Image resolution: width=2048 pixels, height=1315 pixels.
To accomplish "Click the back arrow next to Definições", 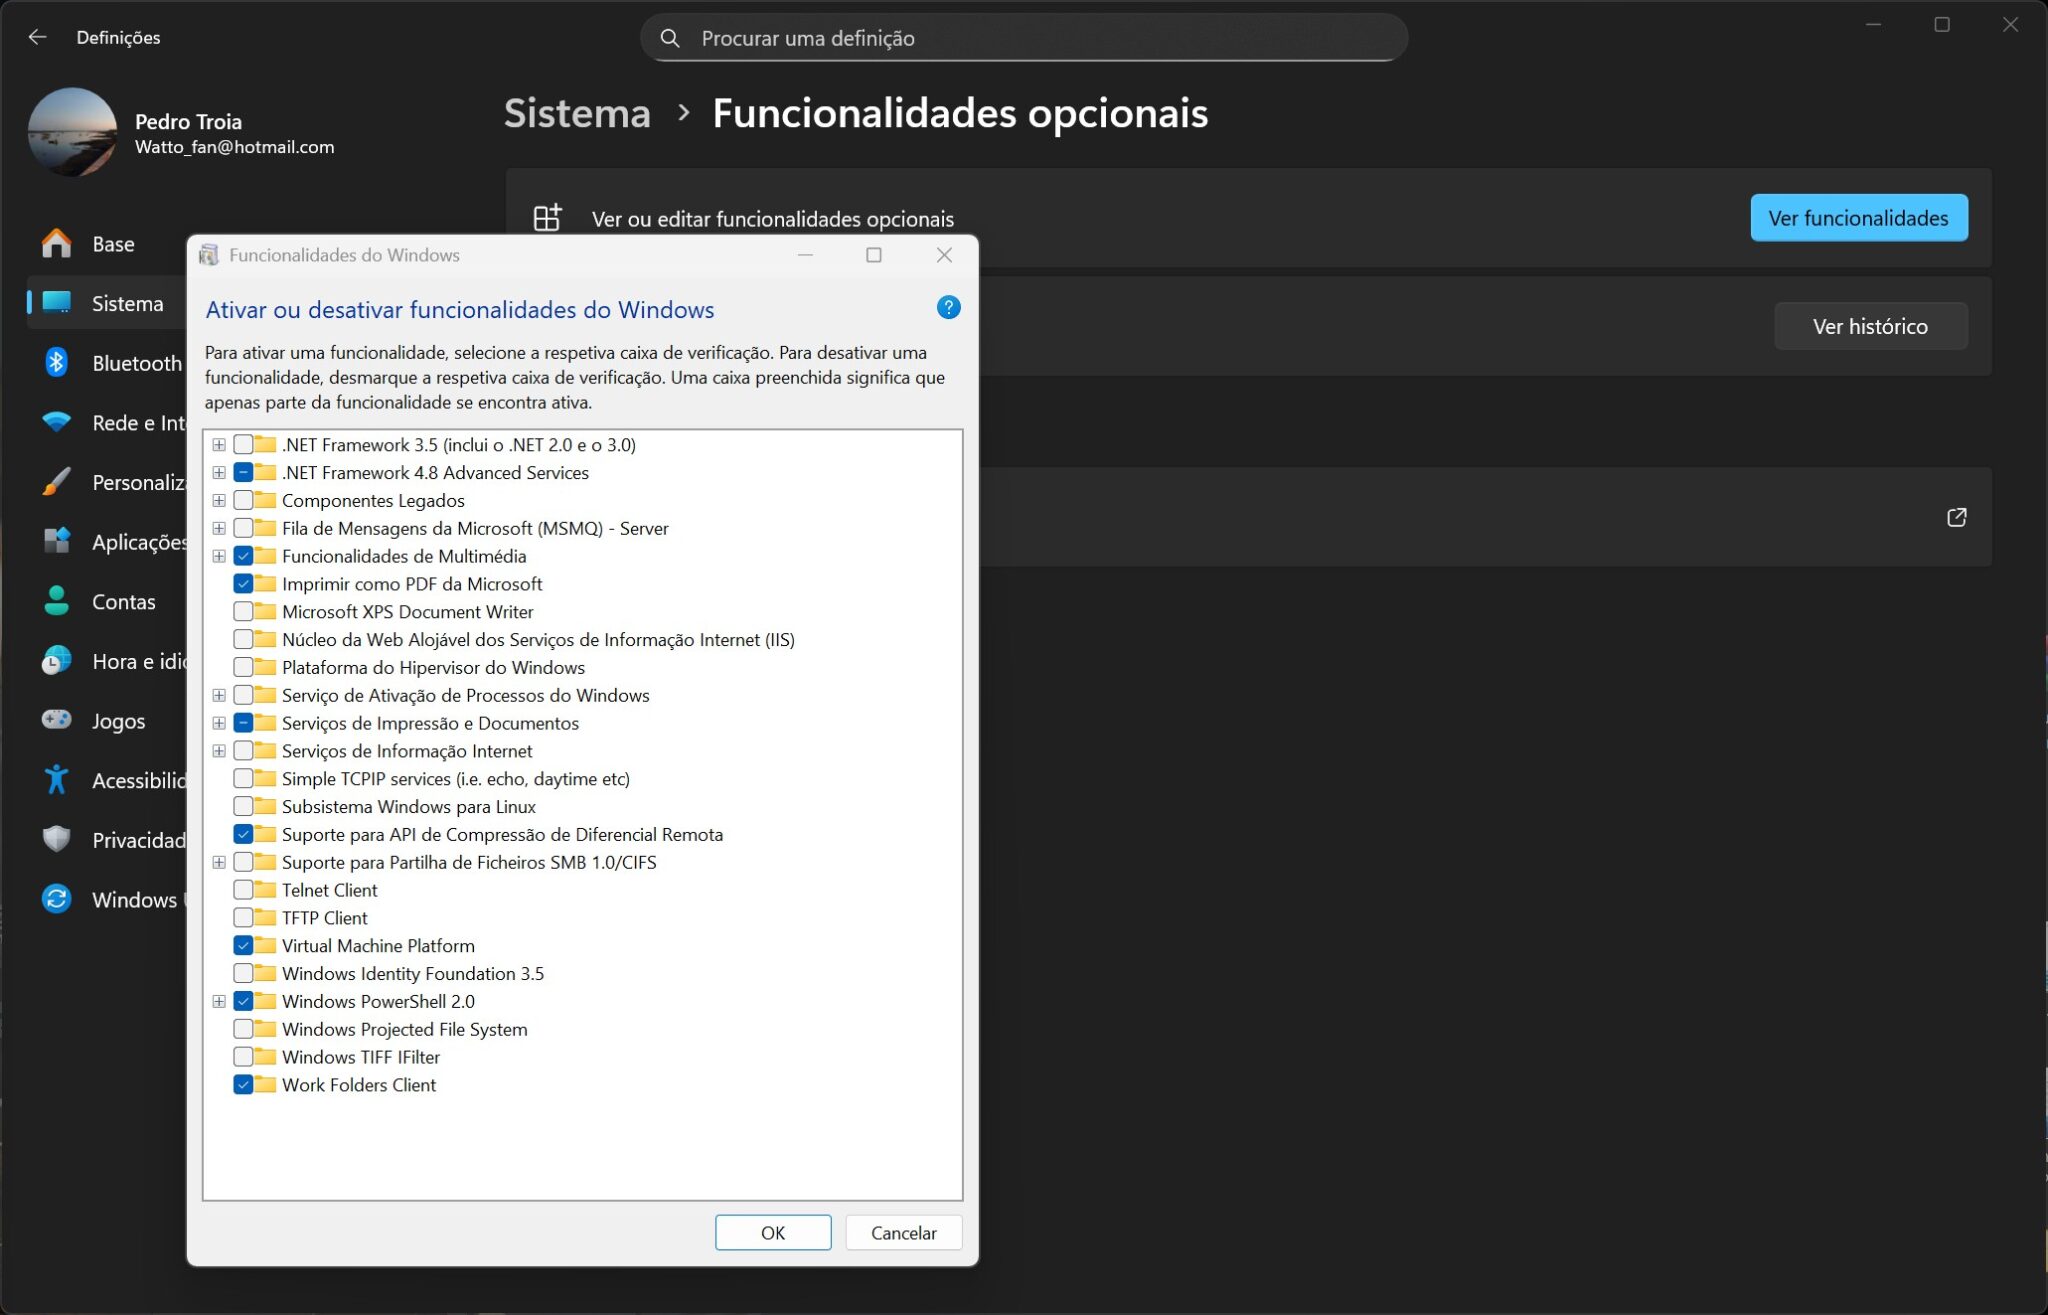I will tap(38, 37).
